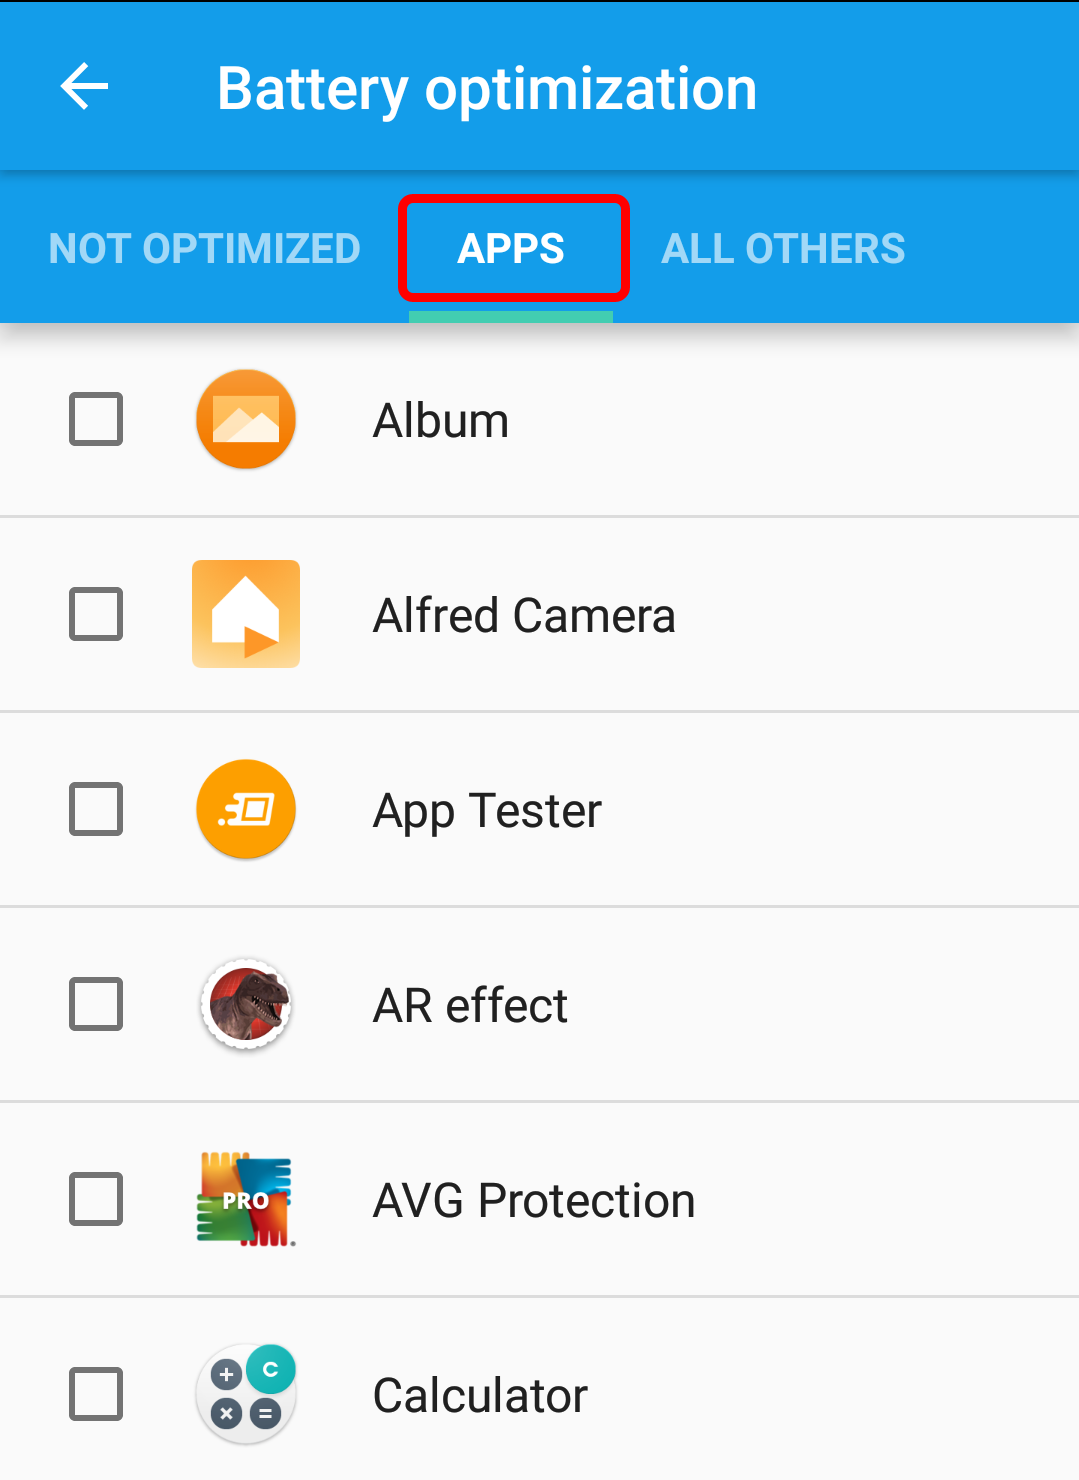Check the Alfred Camera checkbox
Image resolution: width=1079 pixels, height=1480 pixels.
pyautogui.click(x=96, y=614)
